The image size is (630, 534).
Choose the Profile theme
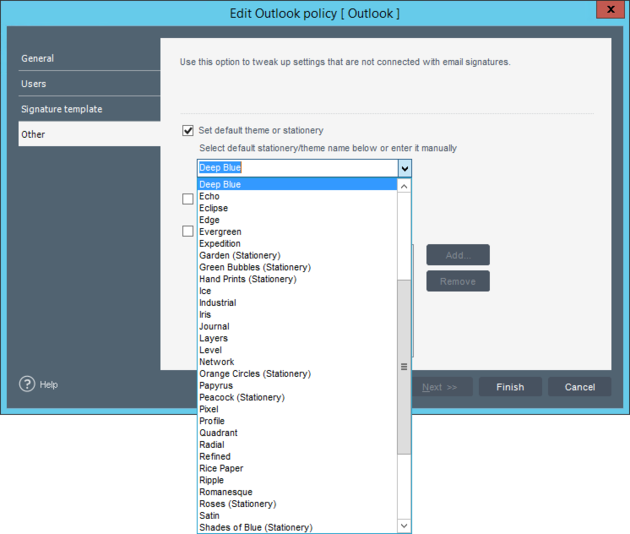click(297, 421)
